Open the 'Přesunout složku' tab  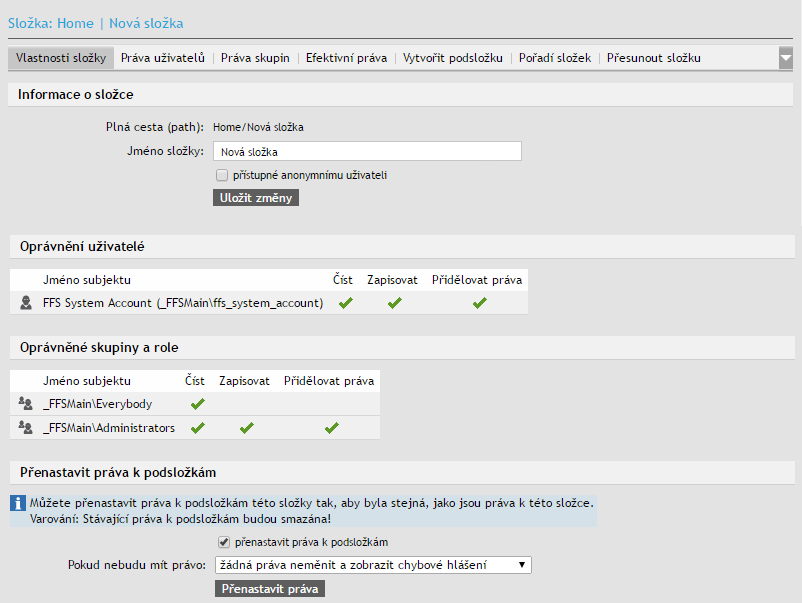(653, 58)
